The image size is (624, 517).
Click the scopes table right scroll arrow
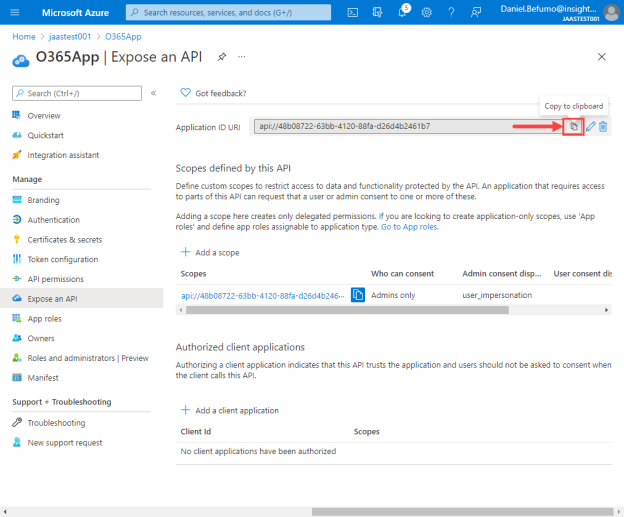click(606, 310)
